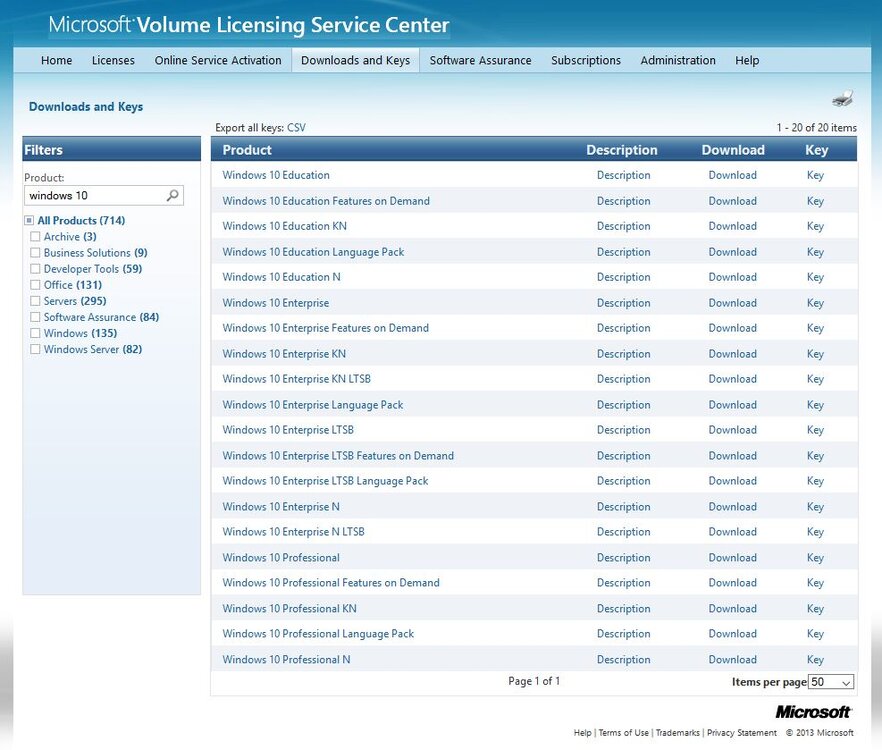This screenshot has height=750, width=882.
Task: Click Description for Windows 10 Professional N
Action: click(623, 659)
